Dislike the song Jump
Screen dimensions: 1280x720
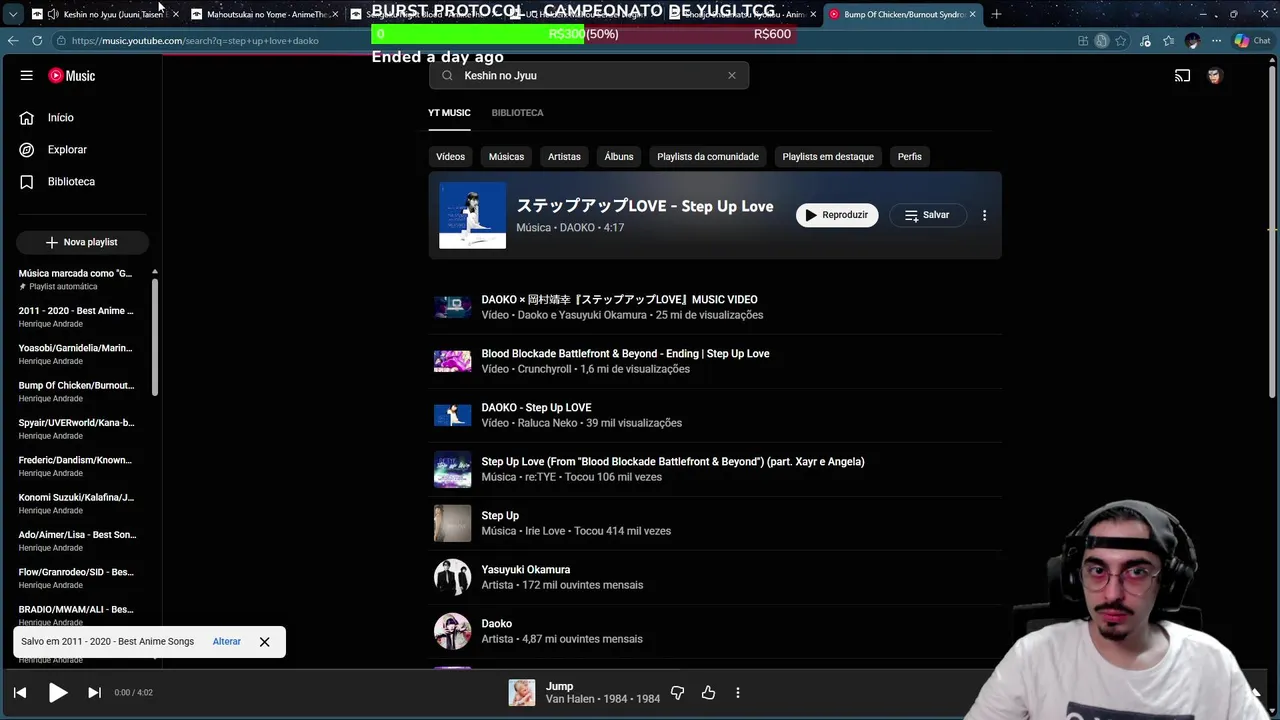tap(677, 692)
